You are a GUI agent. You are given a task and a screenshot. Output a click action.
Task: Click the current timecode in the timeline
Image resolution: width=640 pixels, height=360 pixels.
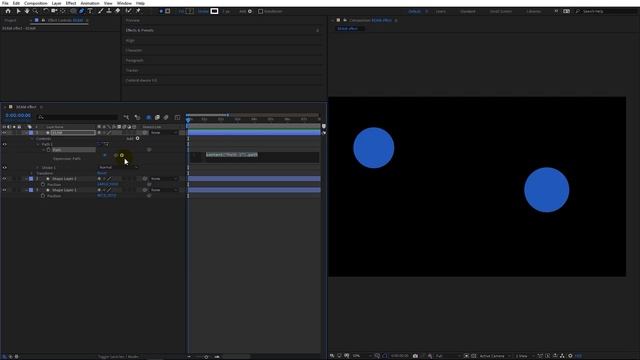coord(18,116)
